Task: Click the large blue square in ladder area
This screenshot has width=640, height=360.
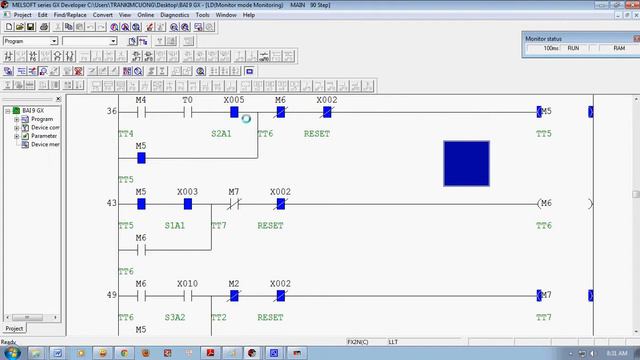Action: pos(467,164)
